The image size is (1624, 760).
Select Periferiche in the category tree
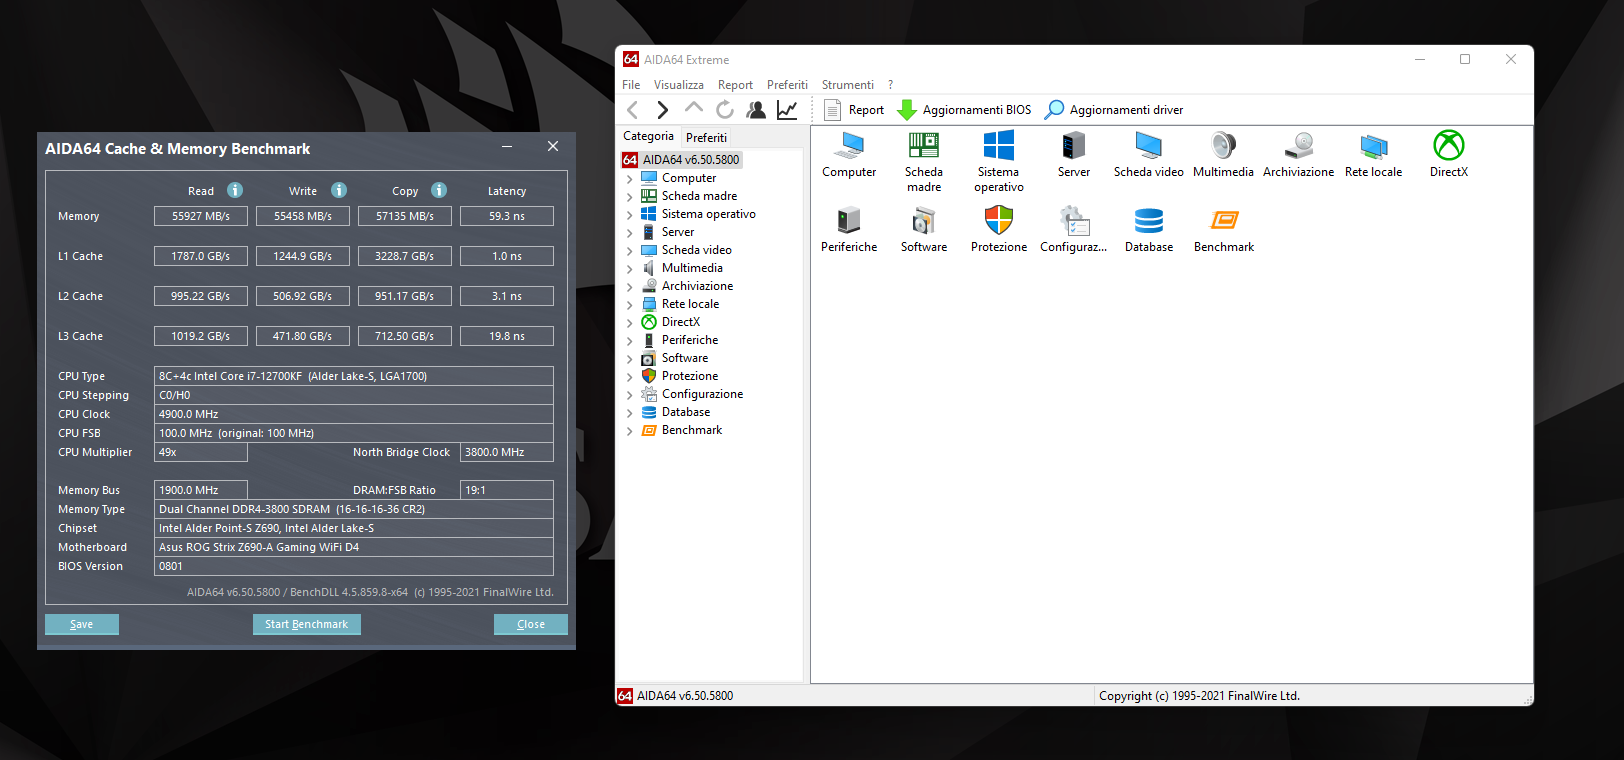tap(690, 340)
